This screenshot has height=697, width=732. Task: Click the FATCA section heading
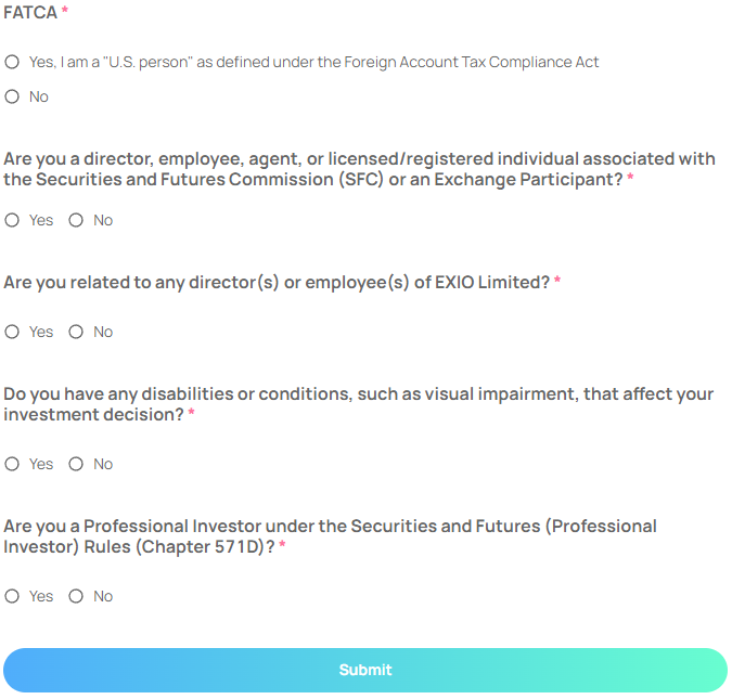click(x=30, y=13)
